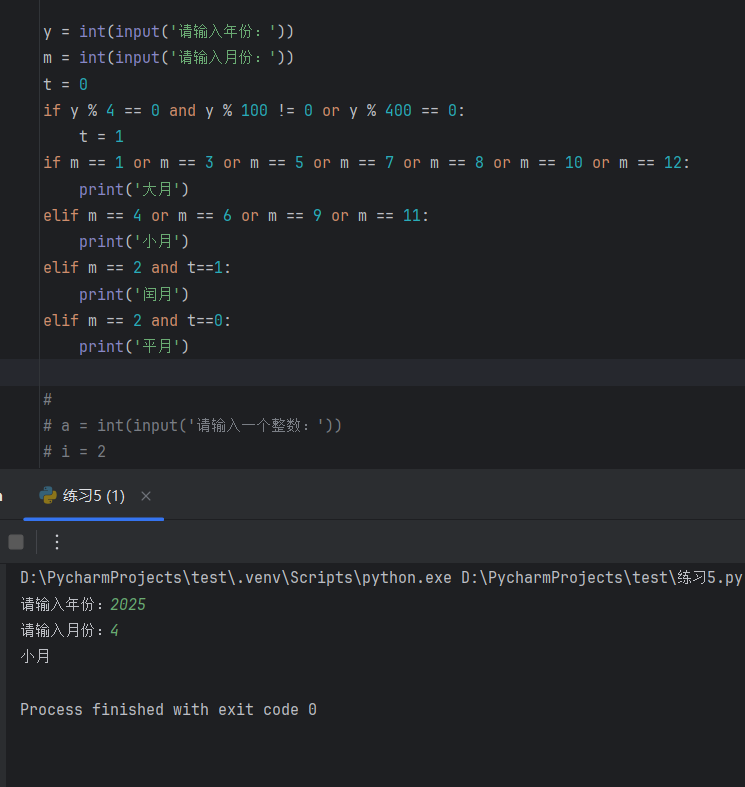Click the print('大月') statement

[x=134, y=189]
